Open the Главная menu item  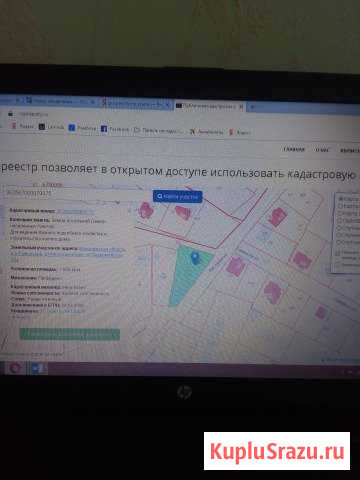294,149
